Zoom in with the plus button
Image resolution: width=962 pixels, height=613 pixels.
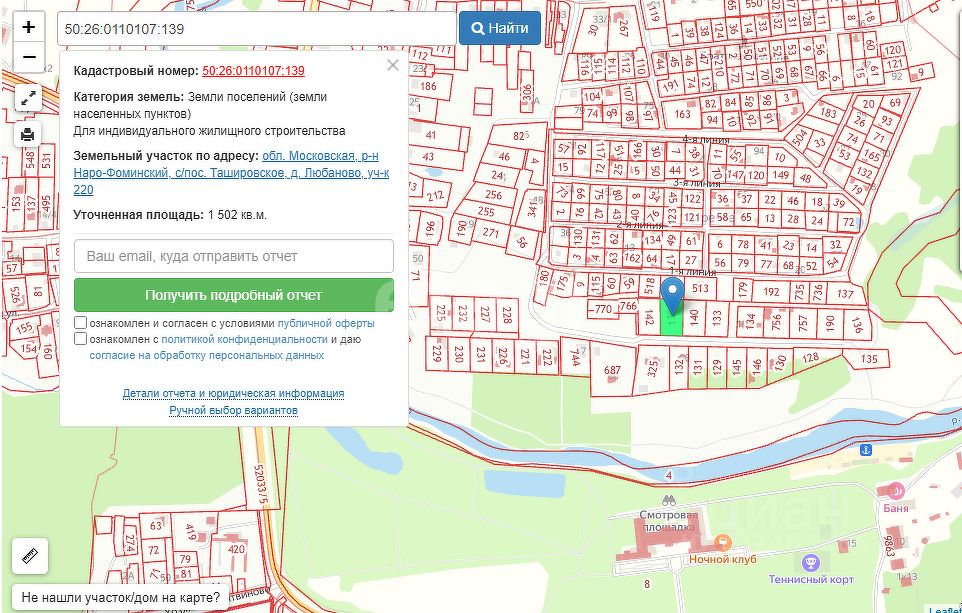(29, 28)
